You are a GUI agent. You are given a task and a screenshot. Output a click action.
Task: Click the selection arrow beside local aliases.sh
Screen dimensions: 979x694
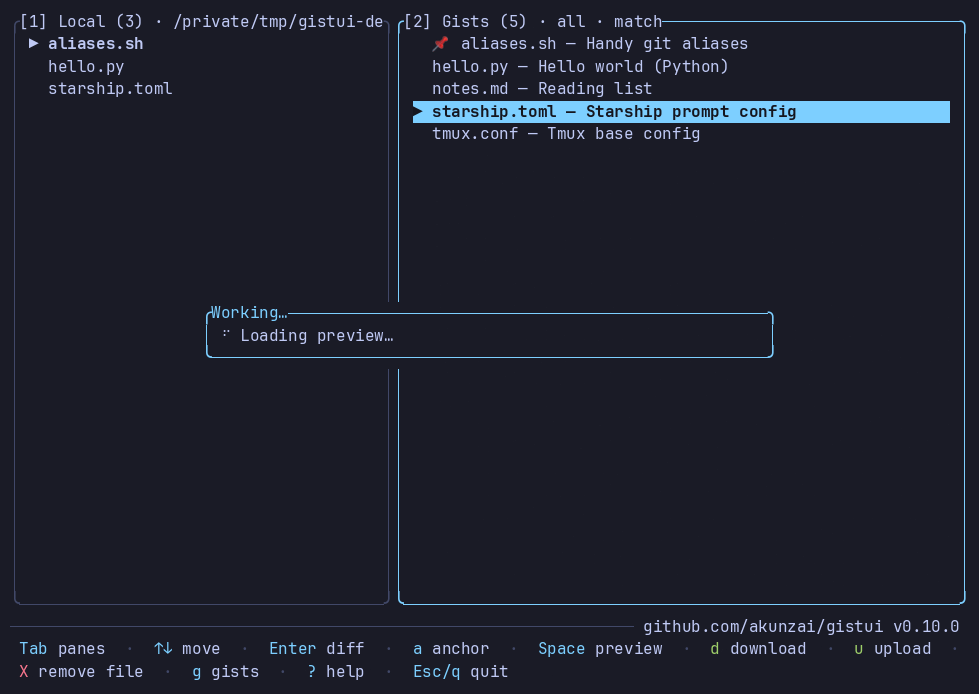click(x=34, y=44)
